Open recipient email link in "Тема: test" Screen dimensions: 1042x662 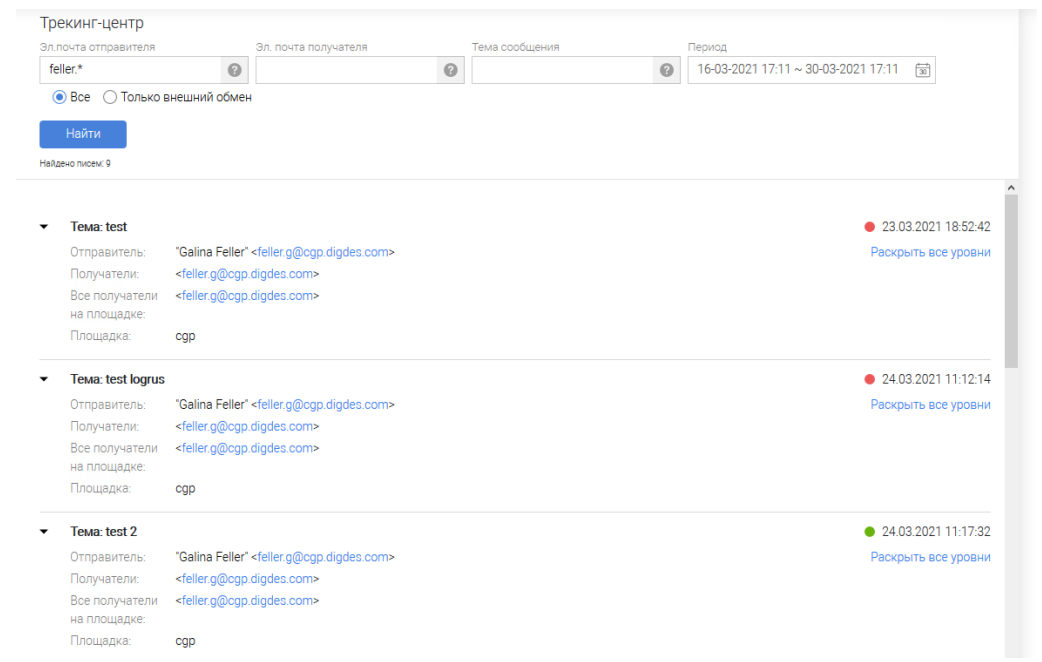[247, 274]
